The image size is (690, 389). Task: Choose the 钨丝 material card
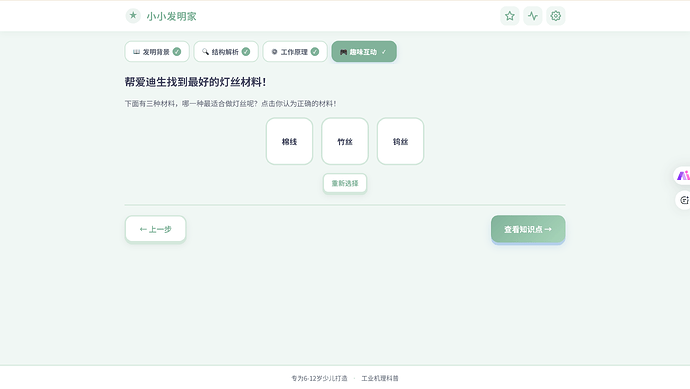click(400, 141)
